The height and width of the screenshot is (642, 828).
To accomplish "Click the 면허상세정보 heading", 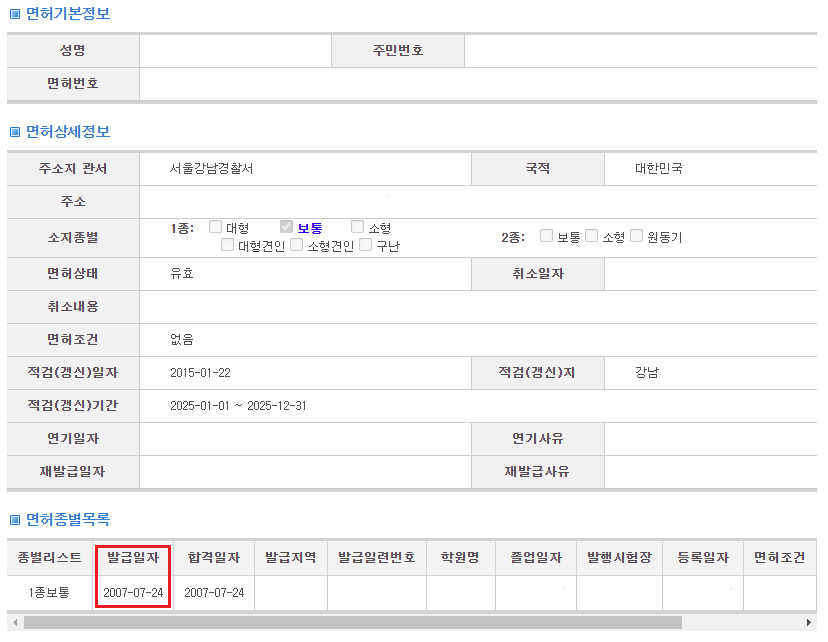I will click(x=68, y=131).
